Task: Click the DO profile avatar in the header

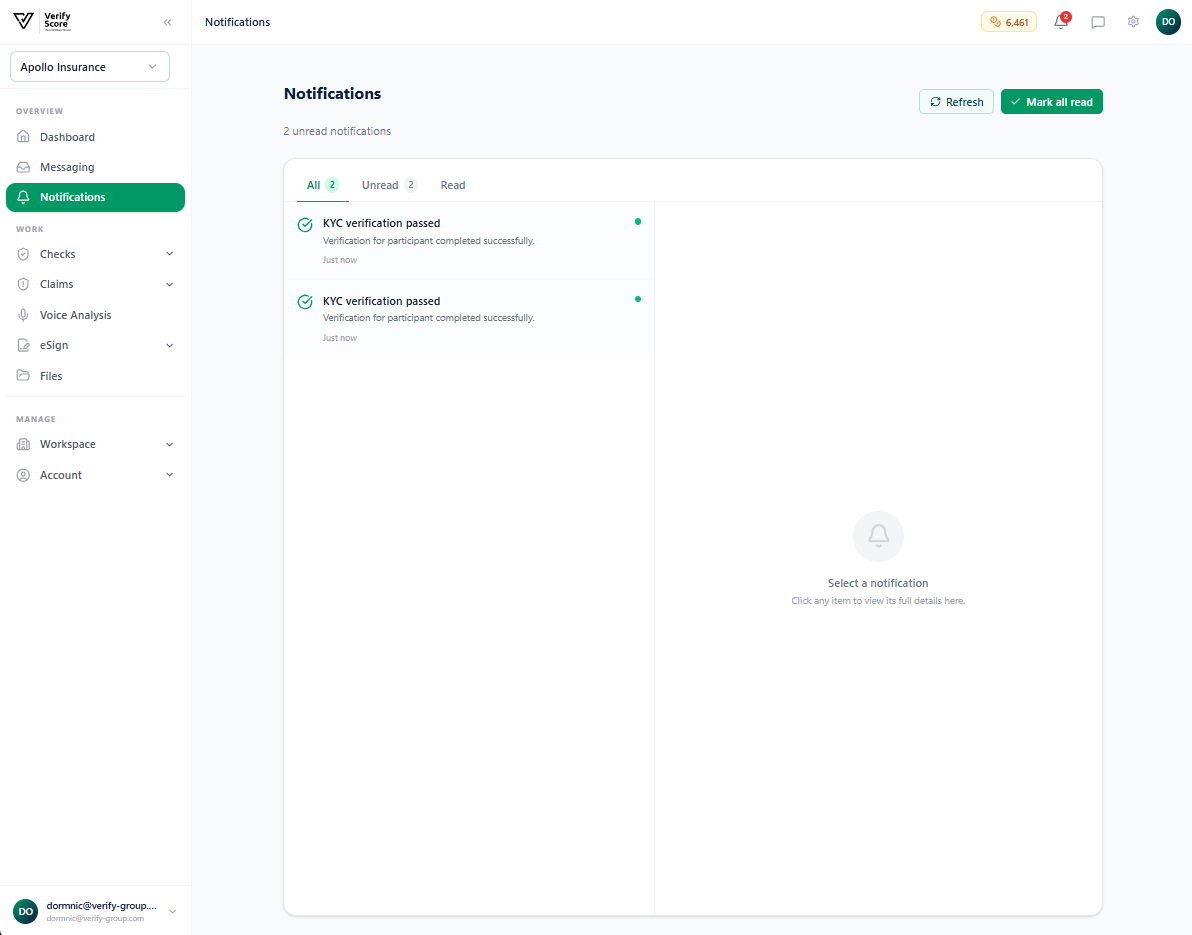Action: (x=1168, y=22)
